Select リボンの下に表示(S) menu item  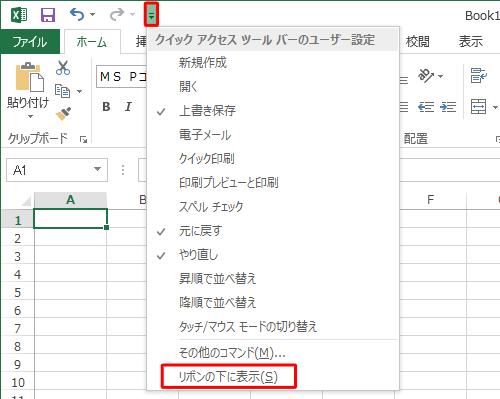pos(273,377)
